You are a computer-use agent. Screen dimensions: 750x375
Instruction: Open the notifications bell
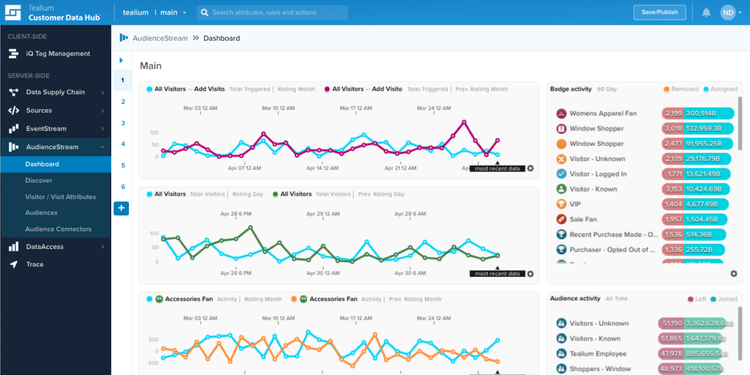(706, 12)
